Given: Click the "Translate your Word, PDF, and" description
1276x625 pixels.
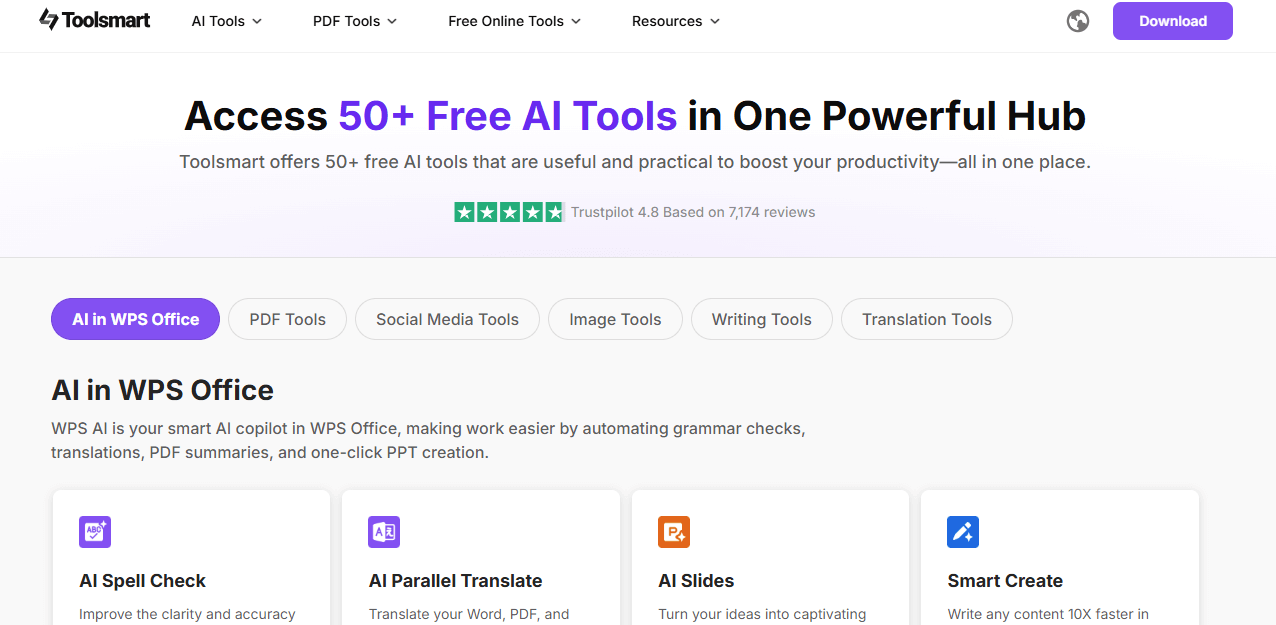Looking at the screenshot, I should point(469,614).
